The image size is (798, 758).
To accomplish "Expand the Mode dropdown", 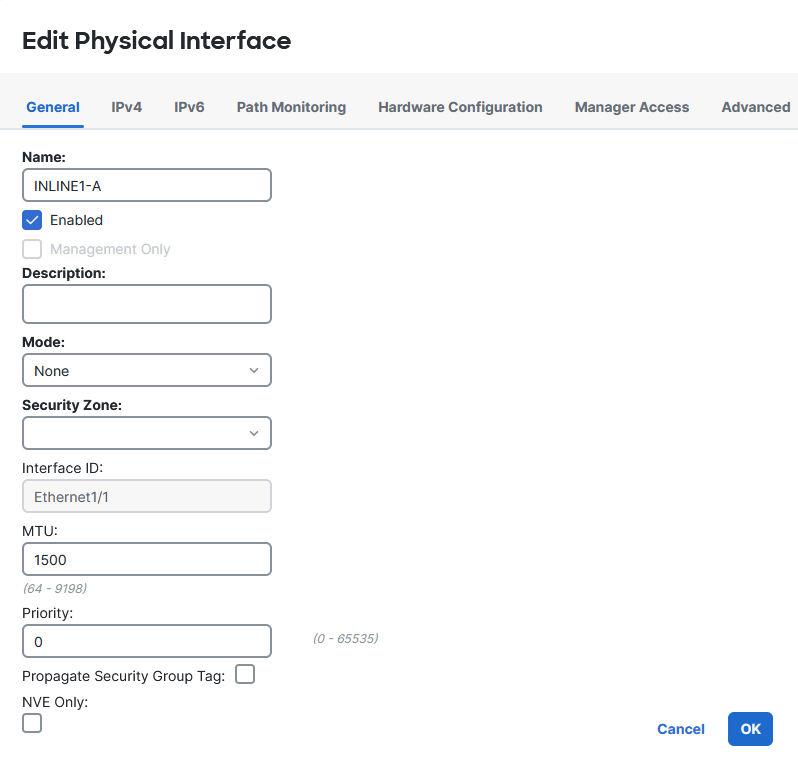I will (x=146, y=370).
